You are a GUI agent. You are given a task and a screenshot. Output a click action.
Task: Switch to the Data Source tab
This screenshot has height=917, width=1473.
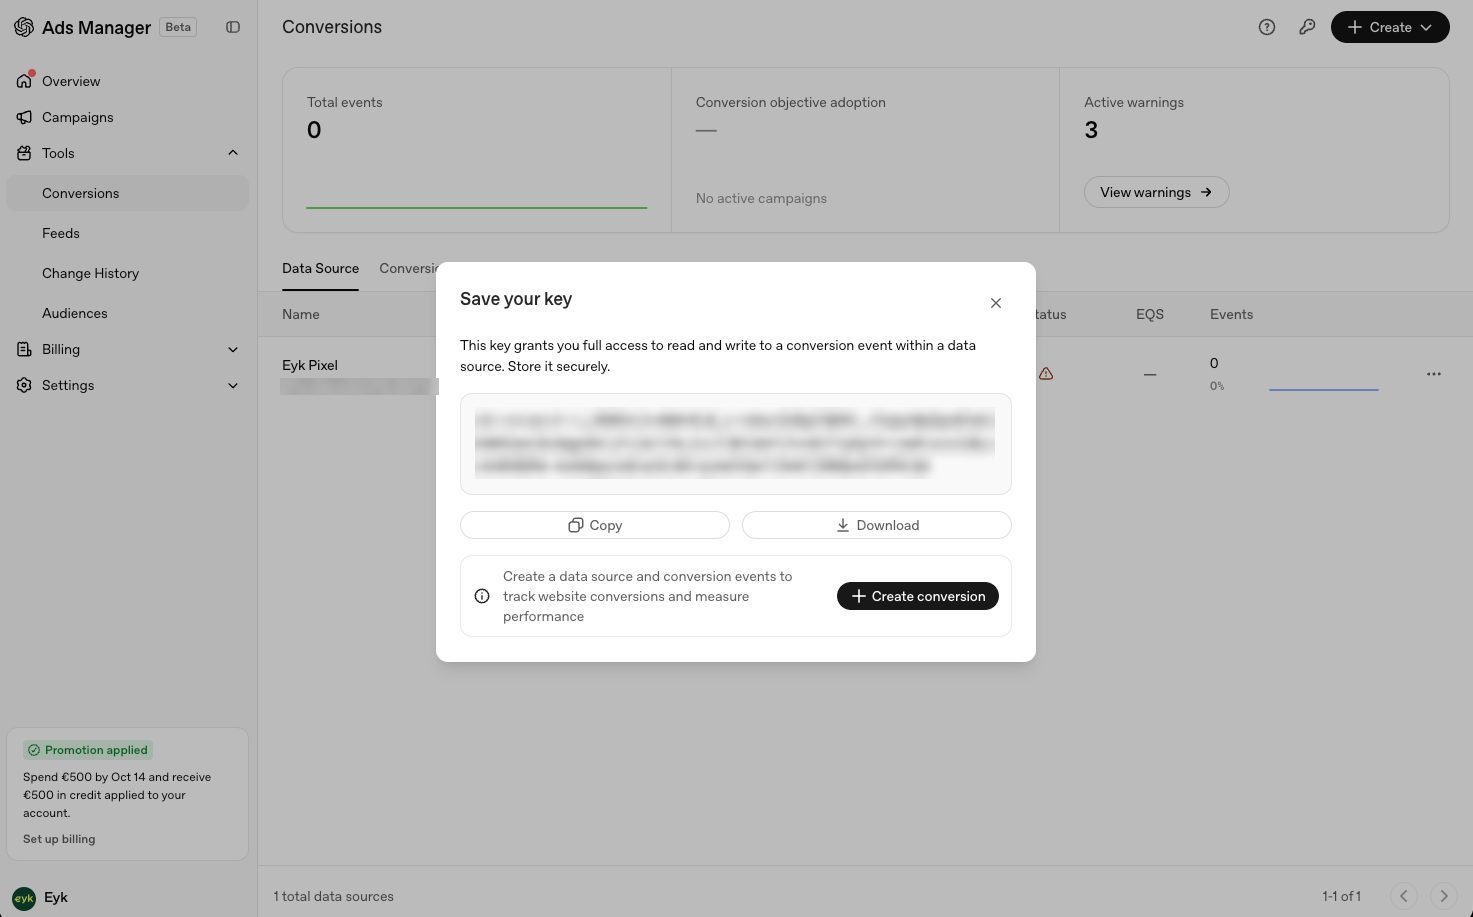tap(320, 269)
